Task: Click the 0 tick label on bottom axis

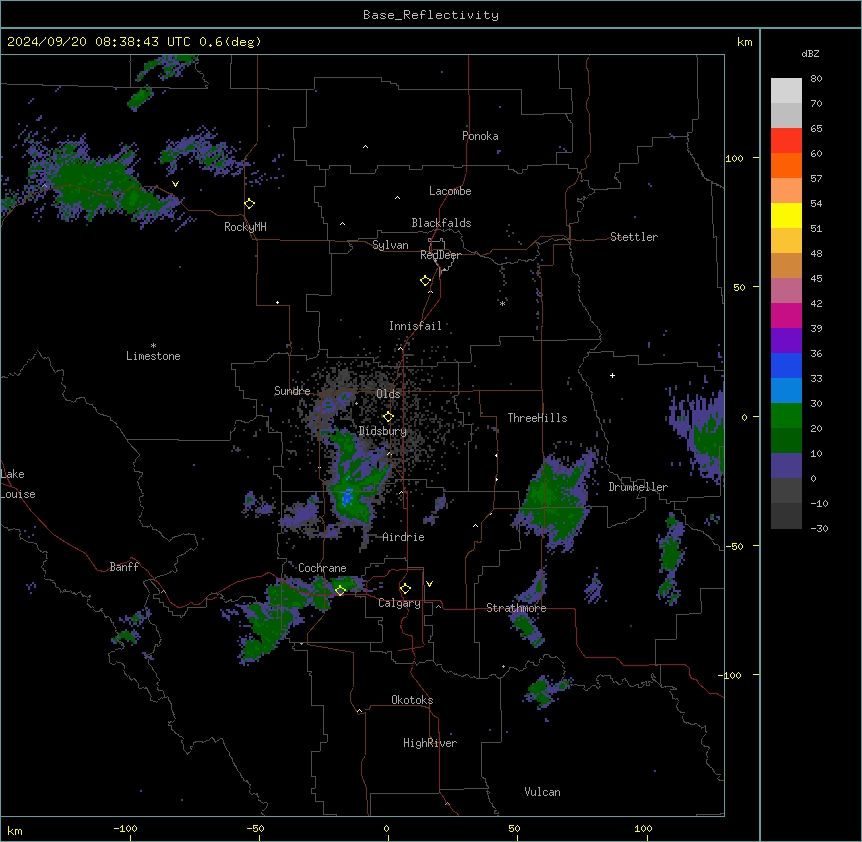Action: 386,829
